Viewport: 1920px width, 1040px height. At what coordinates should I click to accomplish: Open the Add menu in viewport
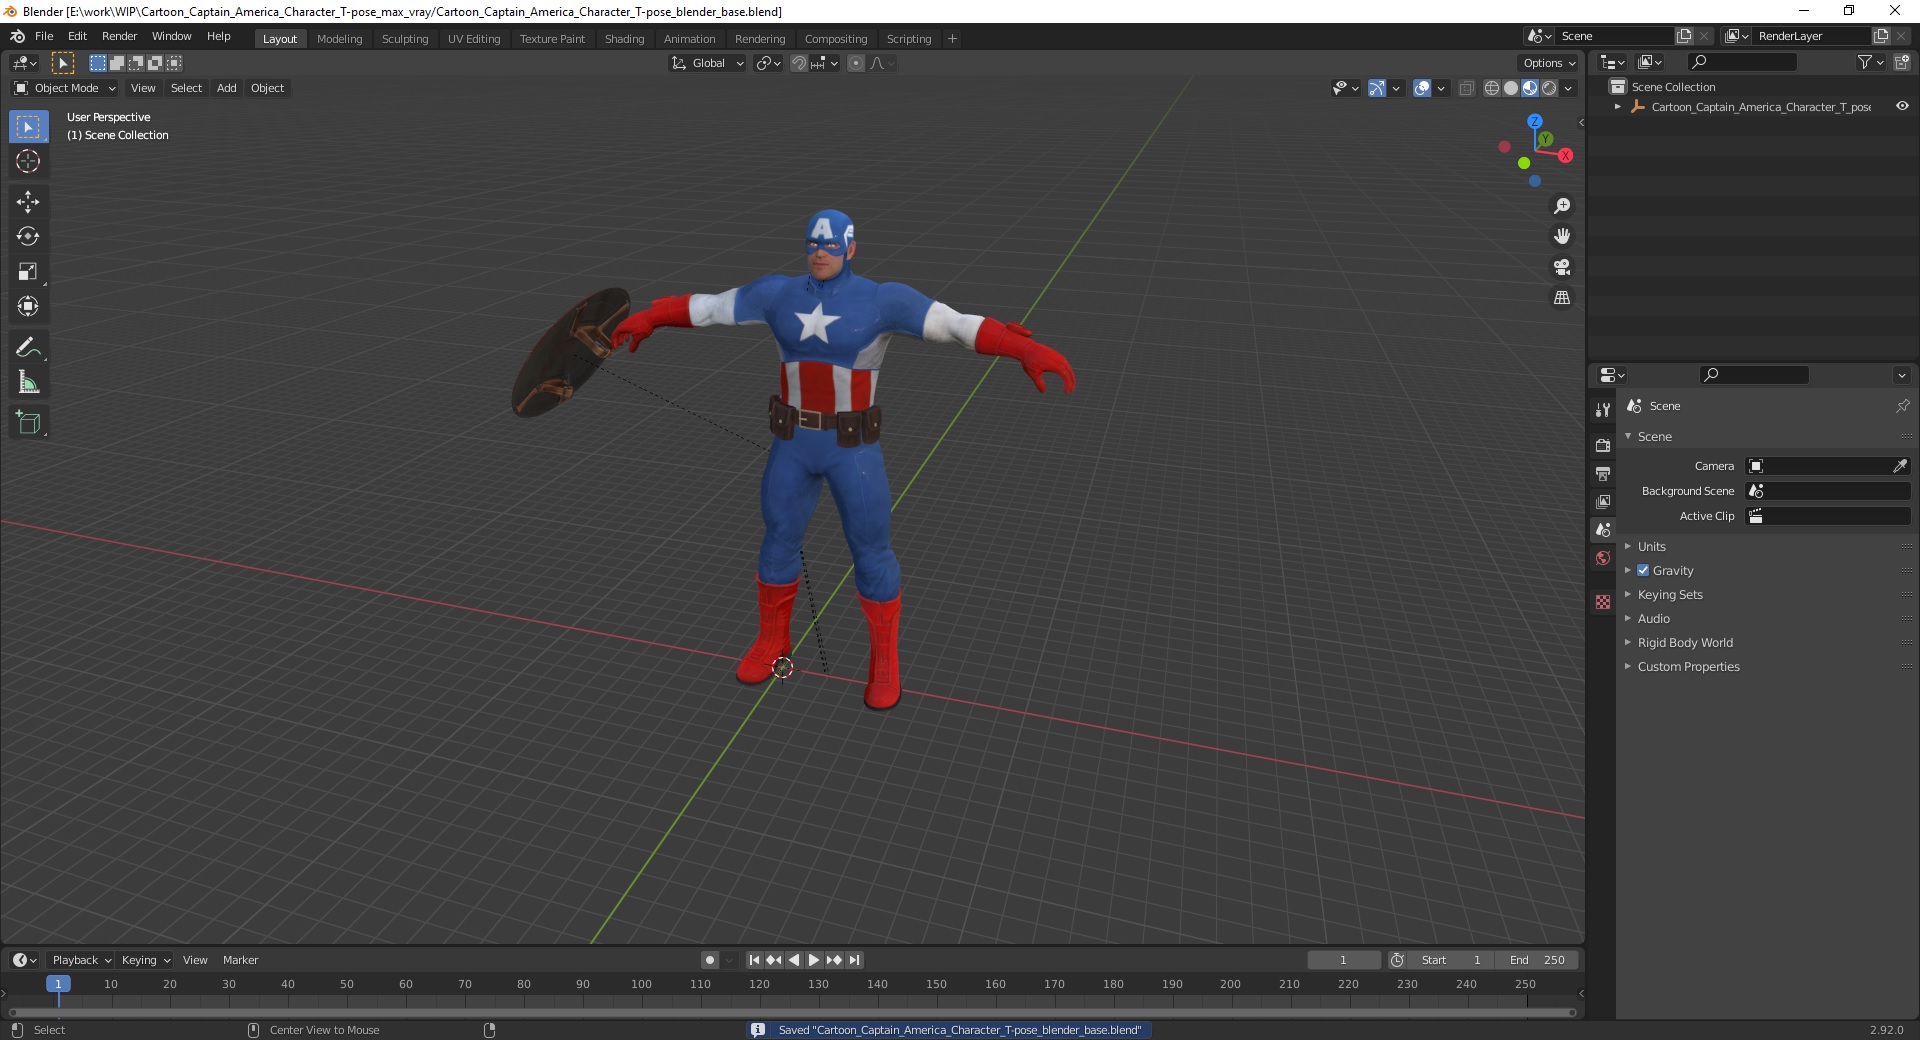(x=227, y=88)
